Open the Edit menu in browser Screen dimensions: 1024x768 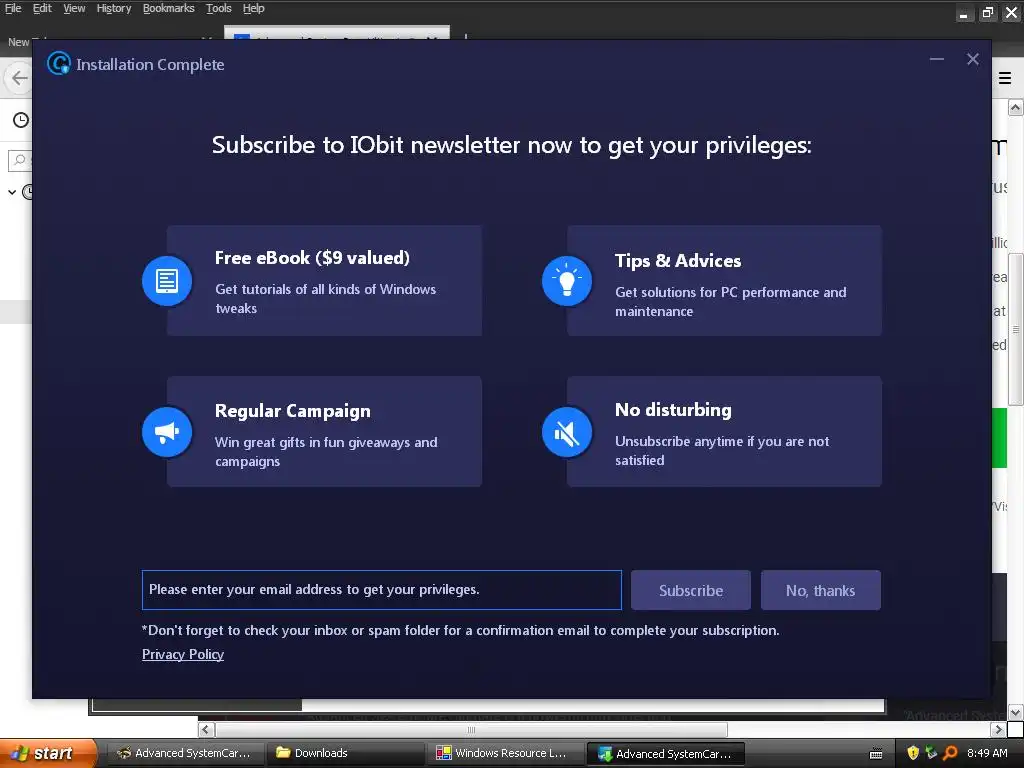coord(42,8)
